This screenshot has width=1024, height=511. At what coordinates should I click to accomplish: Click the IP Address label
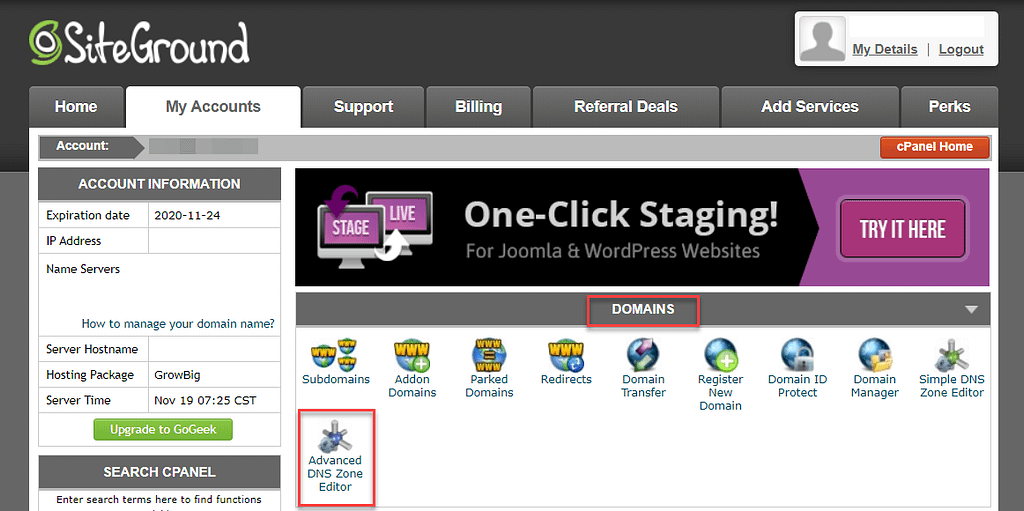(74, 240)
